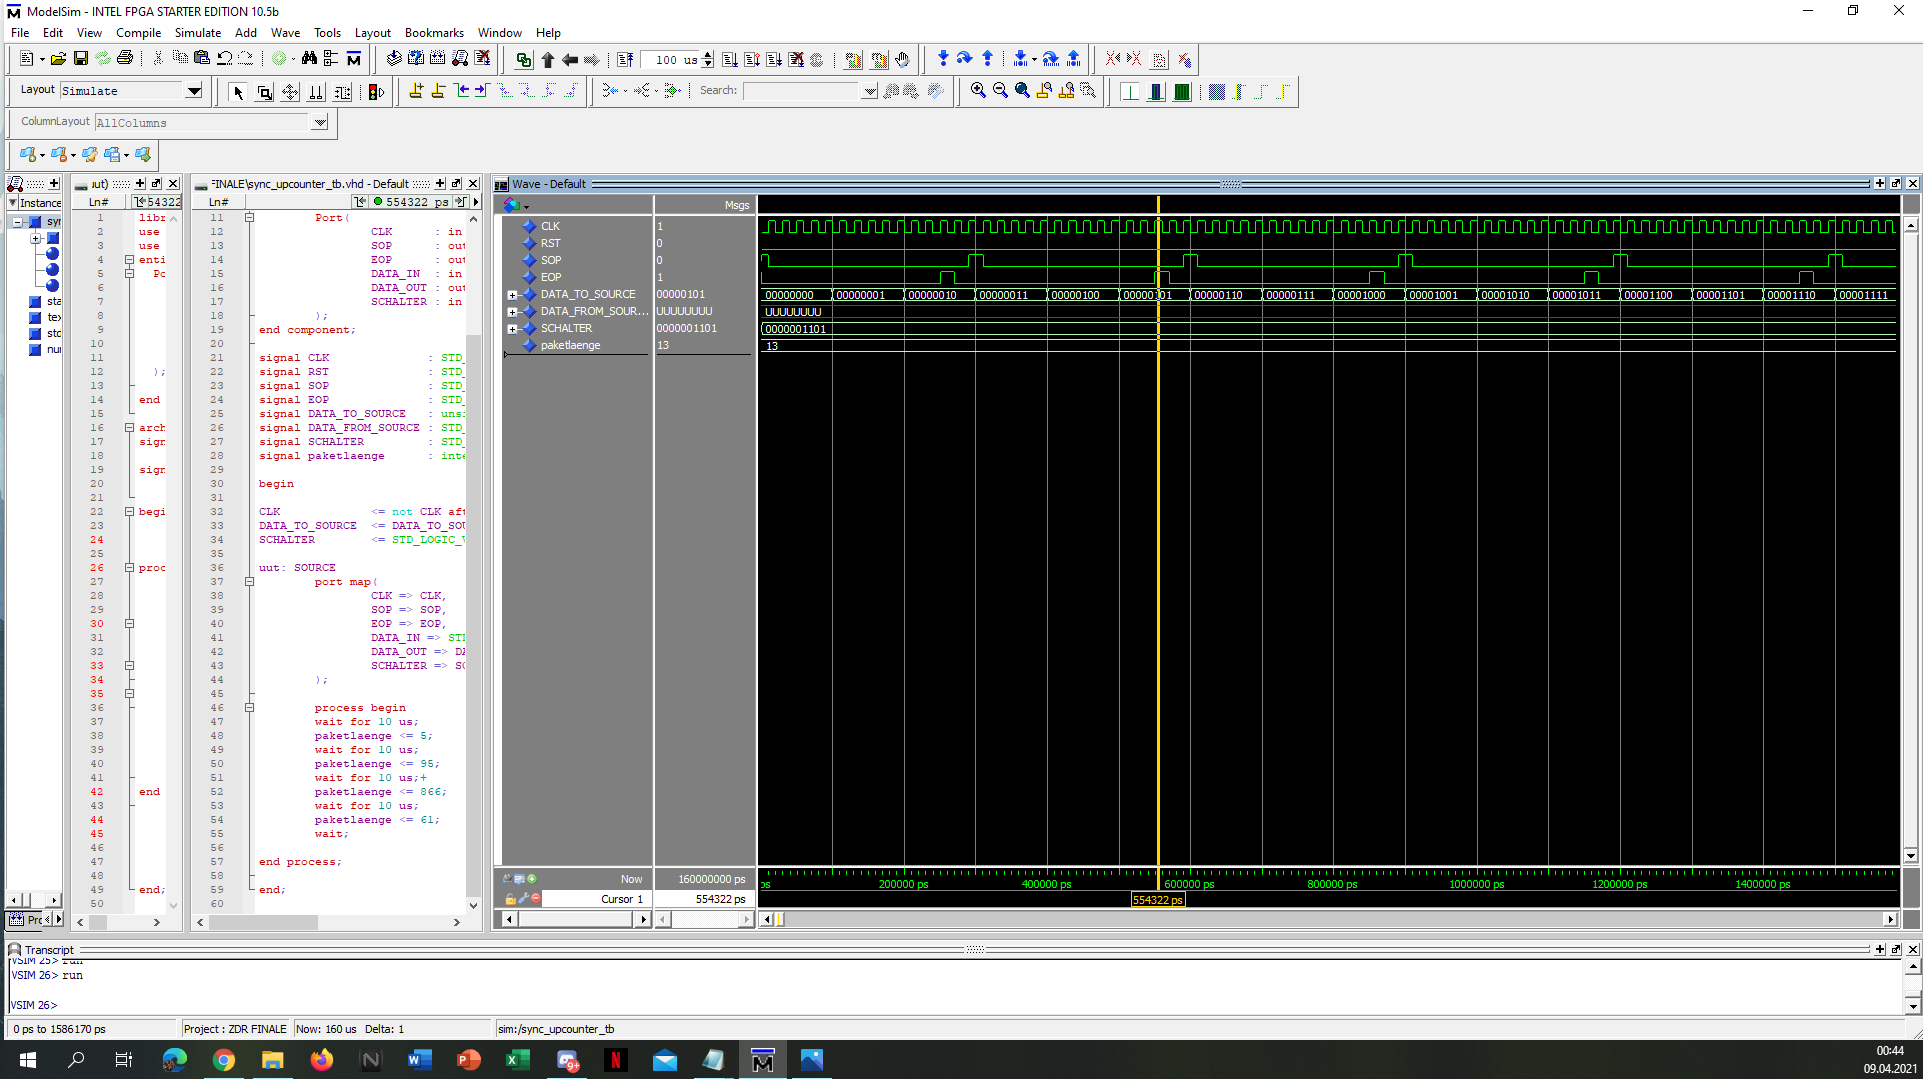This screenshot has height=1079, width=1923.
Task: Click the Compile toolbar icon
Action: (x=394, y=59)
